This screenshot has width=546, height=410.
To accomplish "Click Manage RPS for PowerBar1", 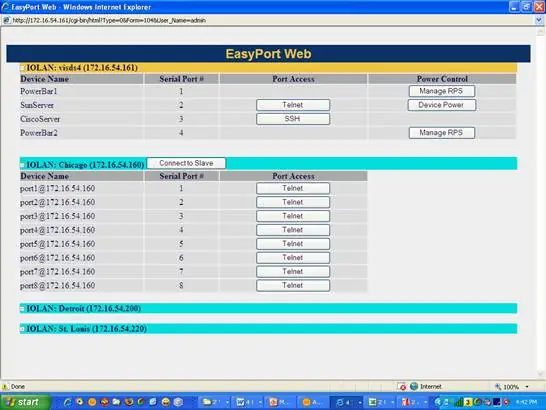I will (442, 91).
